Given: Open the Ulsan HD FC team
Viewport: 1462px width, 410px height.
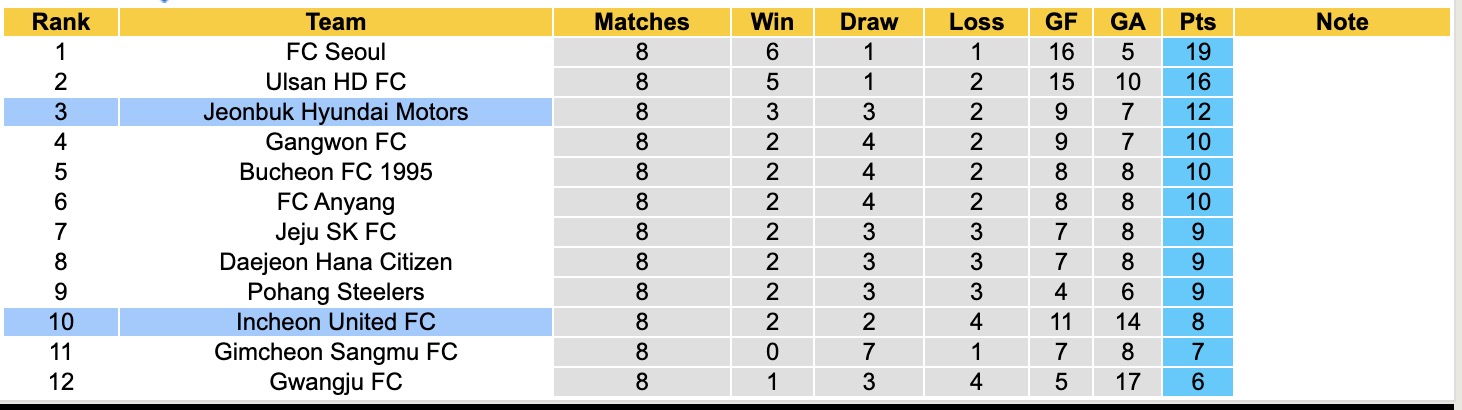Looking at the screenshot, I should [336, 82].
